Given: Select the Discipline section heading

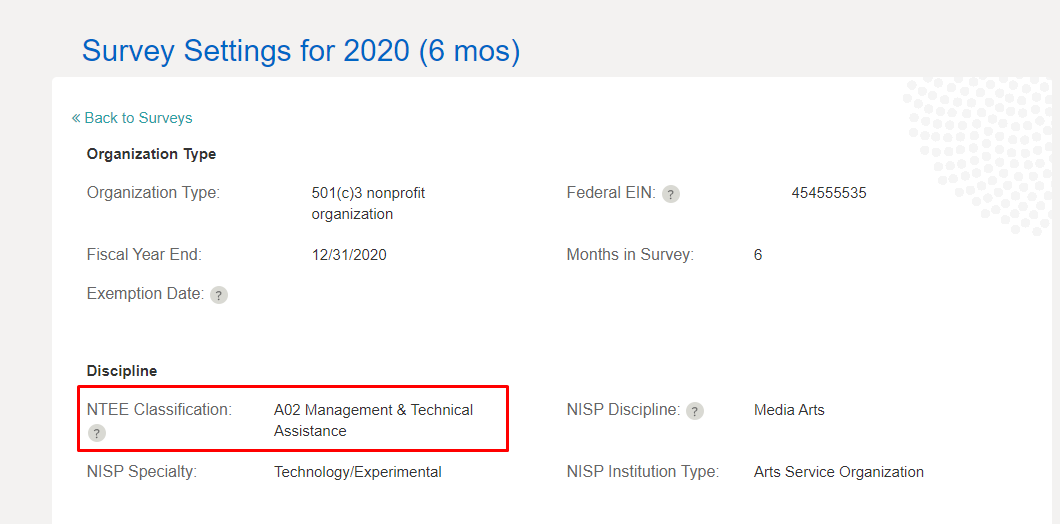Looking at the screenshot, I should 122,371.
